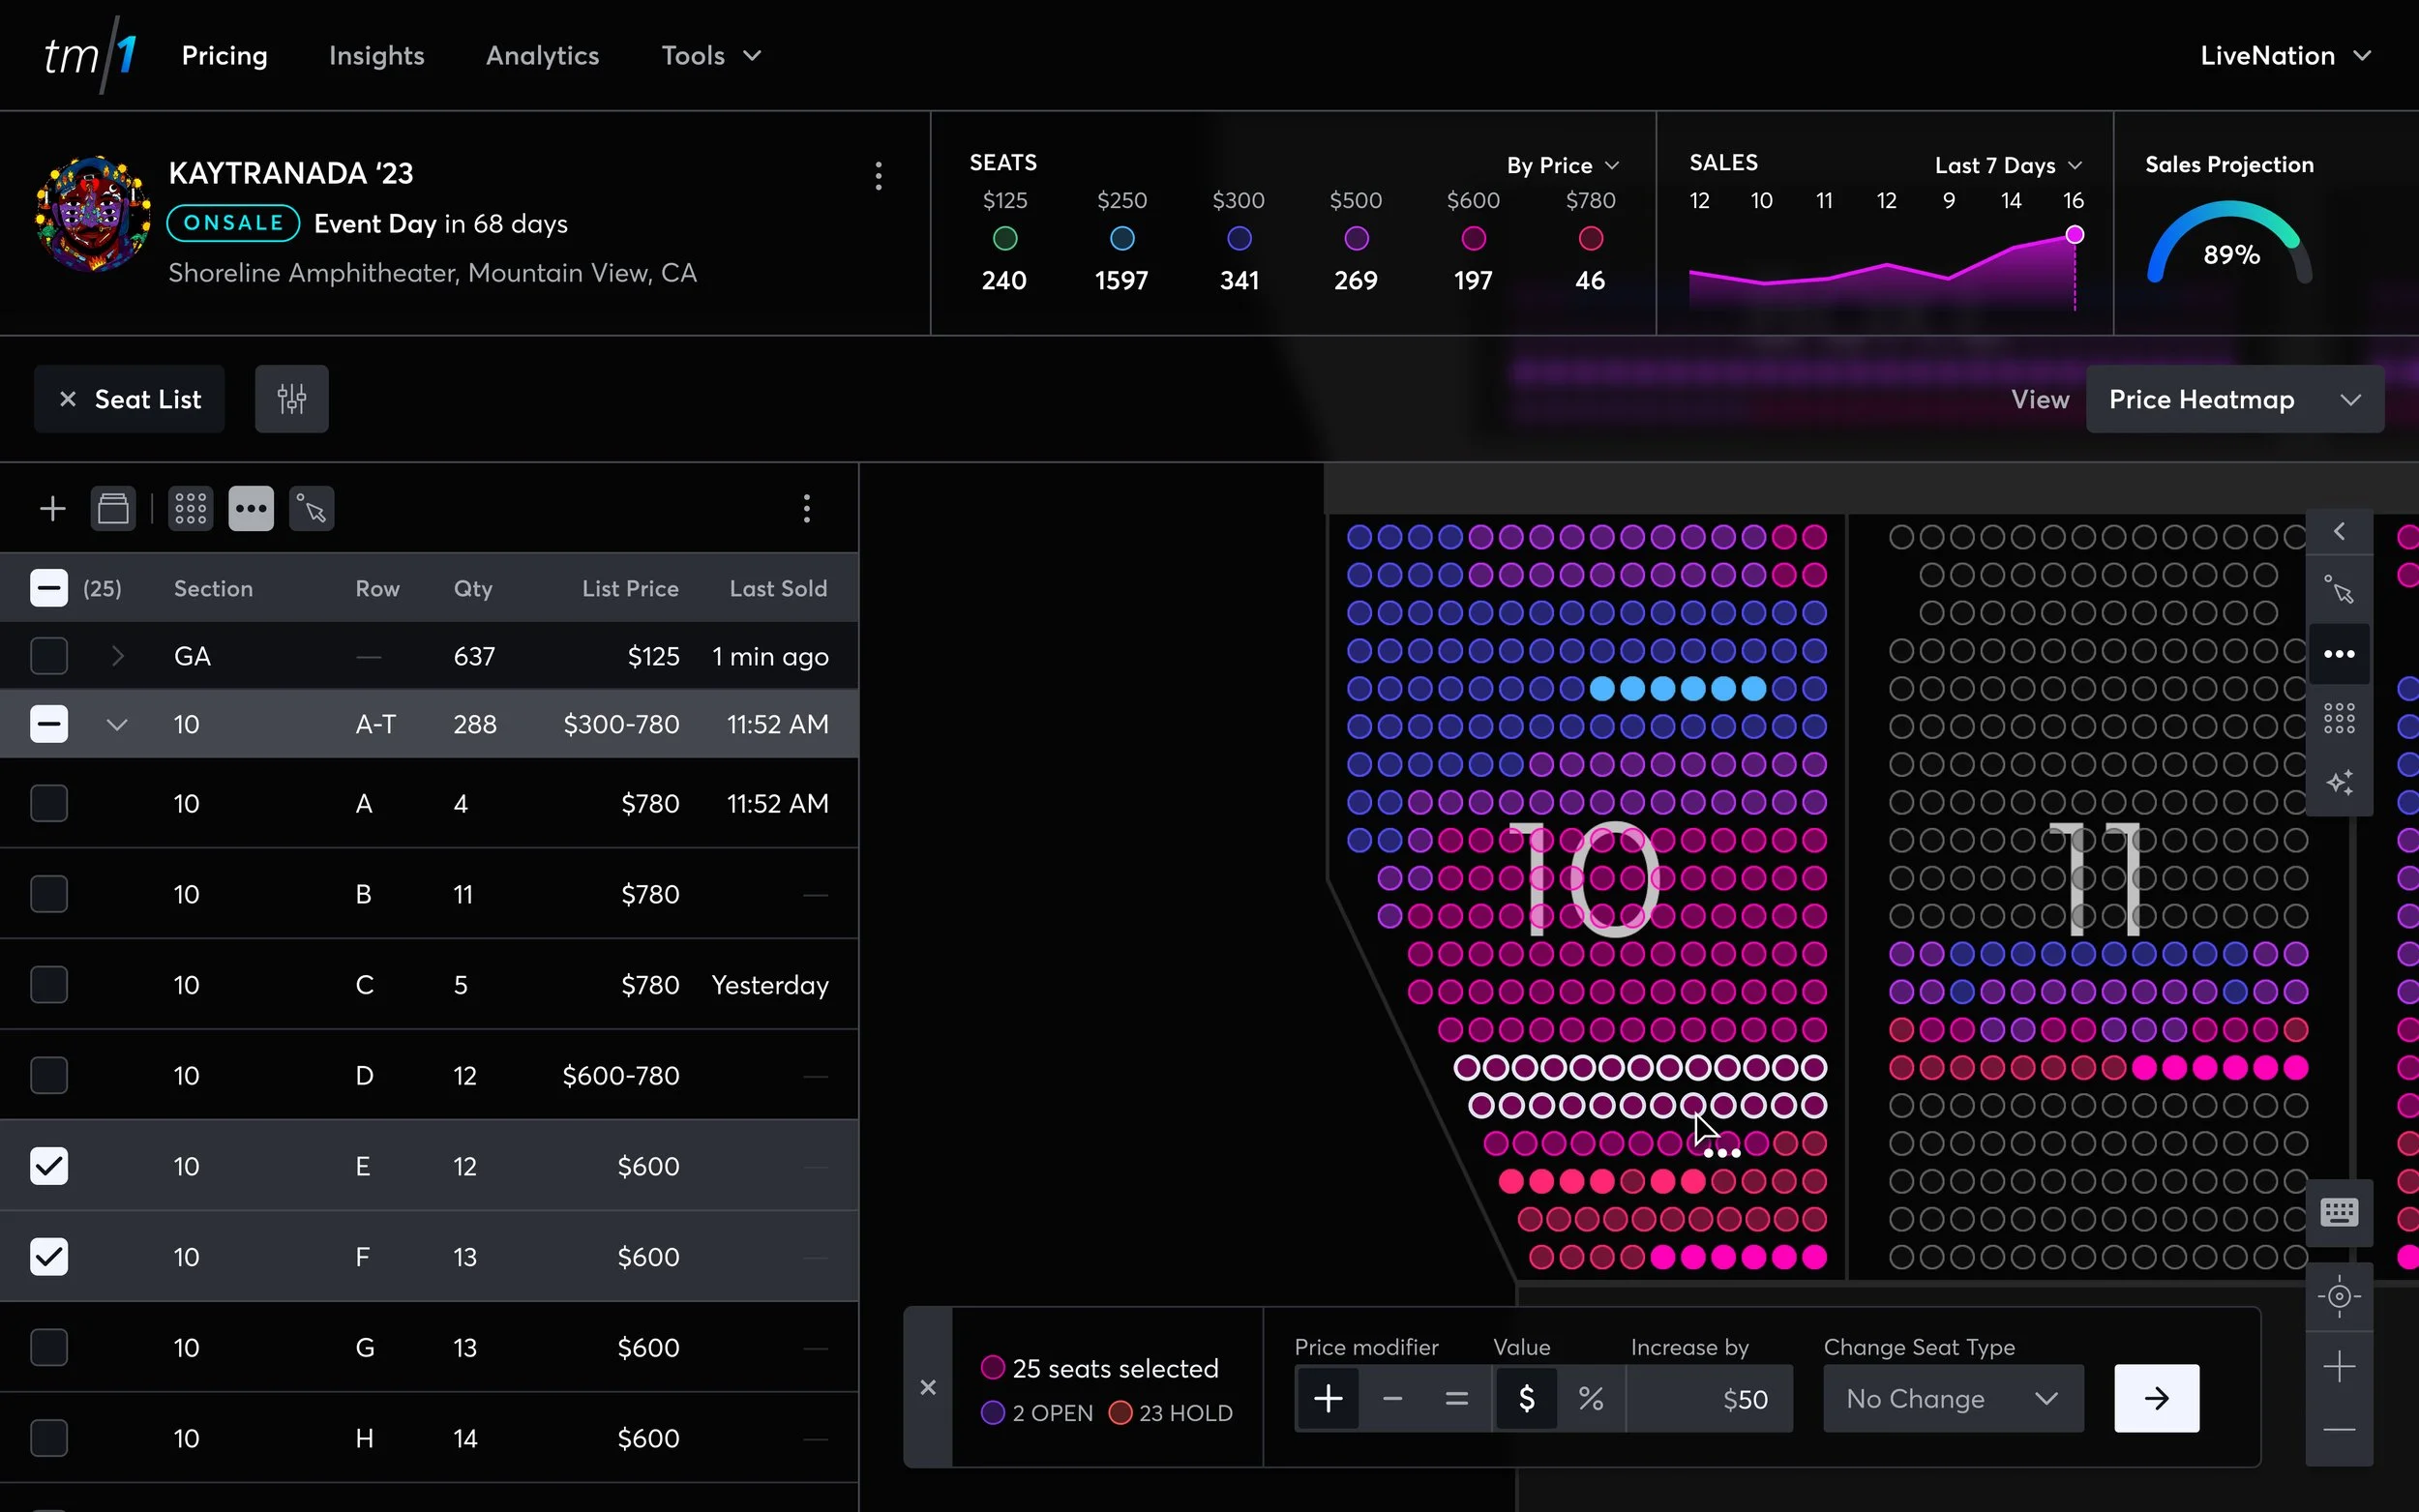The width and height of the screenshot is (2419, 1512).
Task: Click the recenter map target icon
Action: (2339, 1296)
